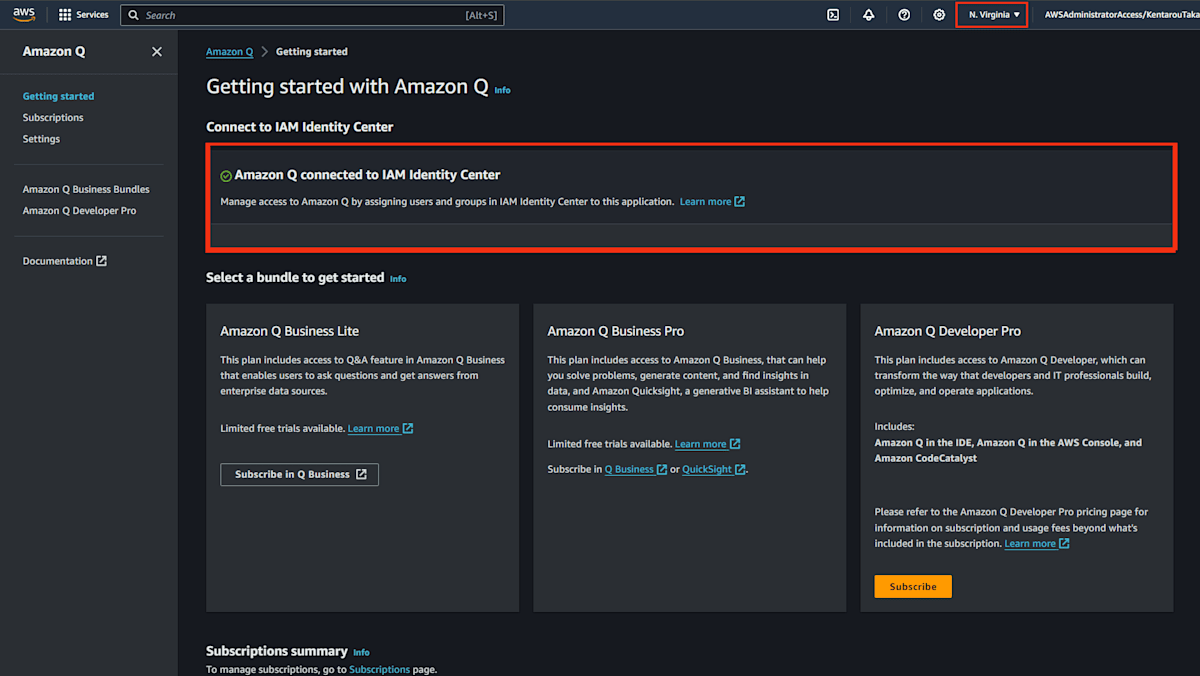The image size is (1200, 676).
Task: Click Subscriptions link in summary text
Action: [x=380, y=670]
